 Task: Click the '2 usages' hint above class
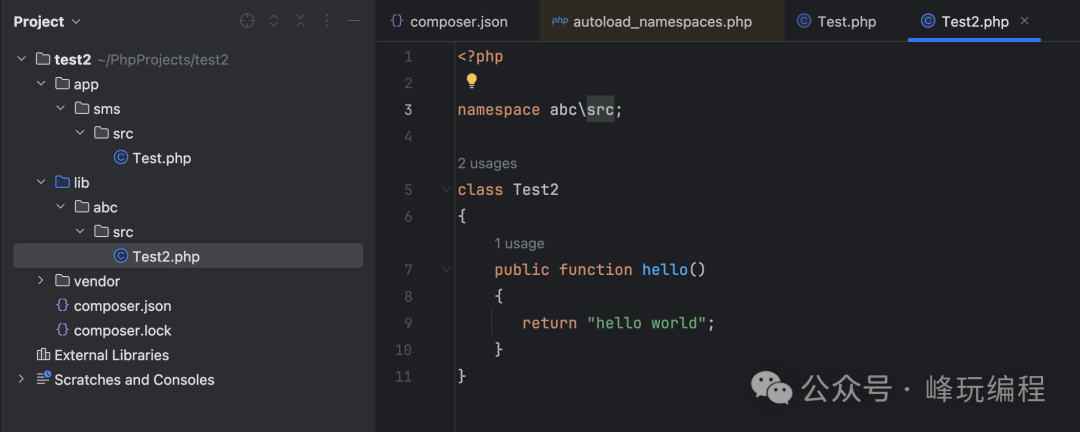click(x=487, y=163)
